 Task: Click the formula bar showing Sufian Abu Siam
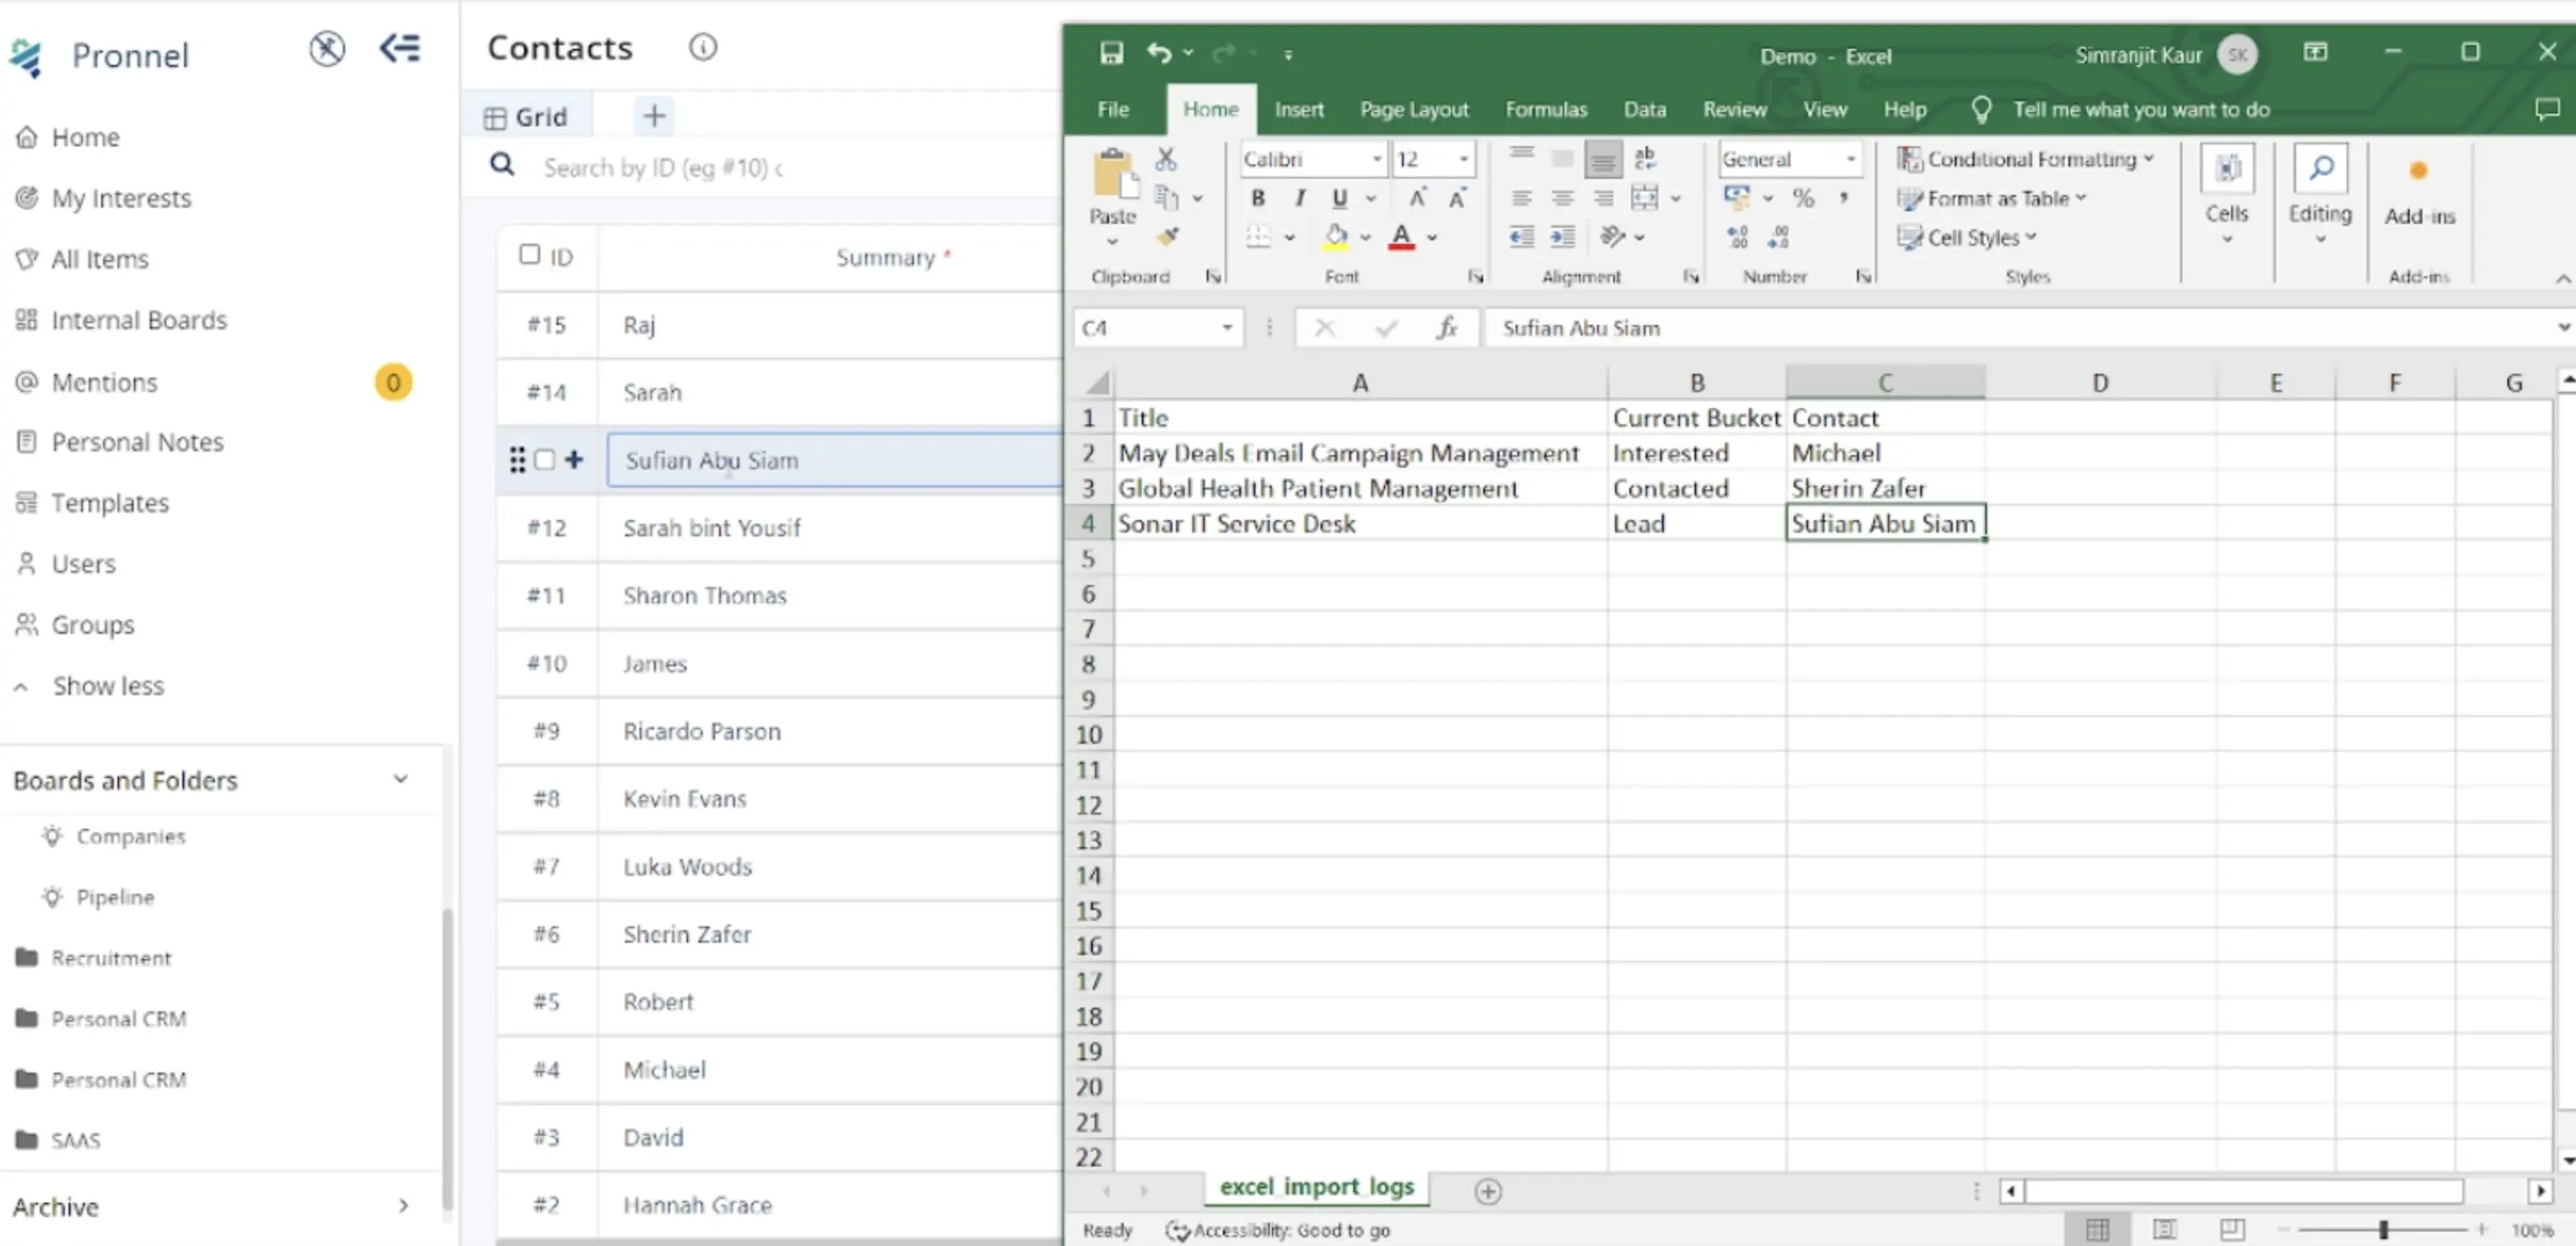[x=2020, y=328]
